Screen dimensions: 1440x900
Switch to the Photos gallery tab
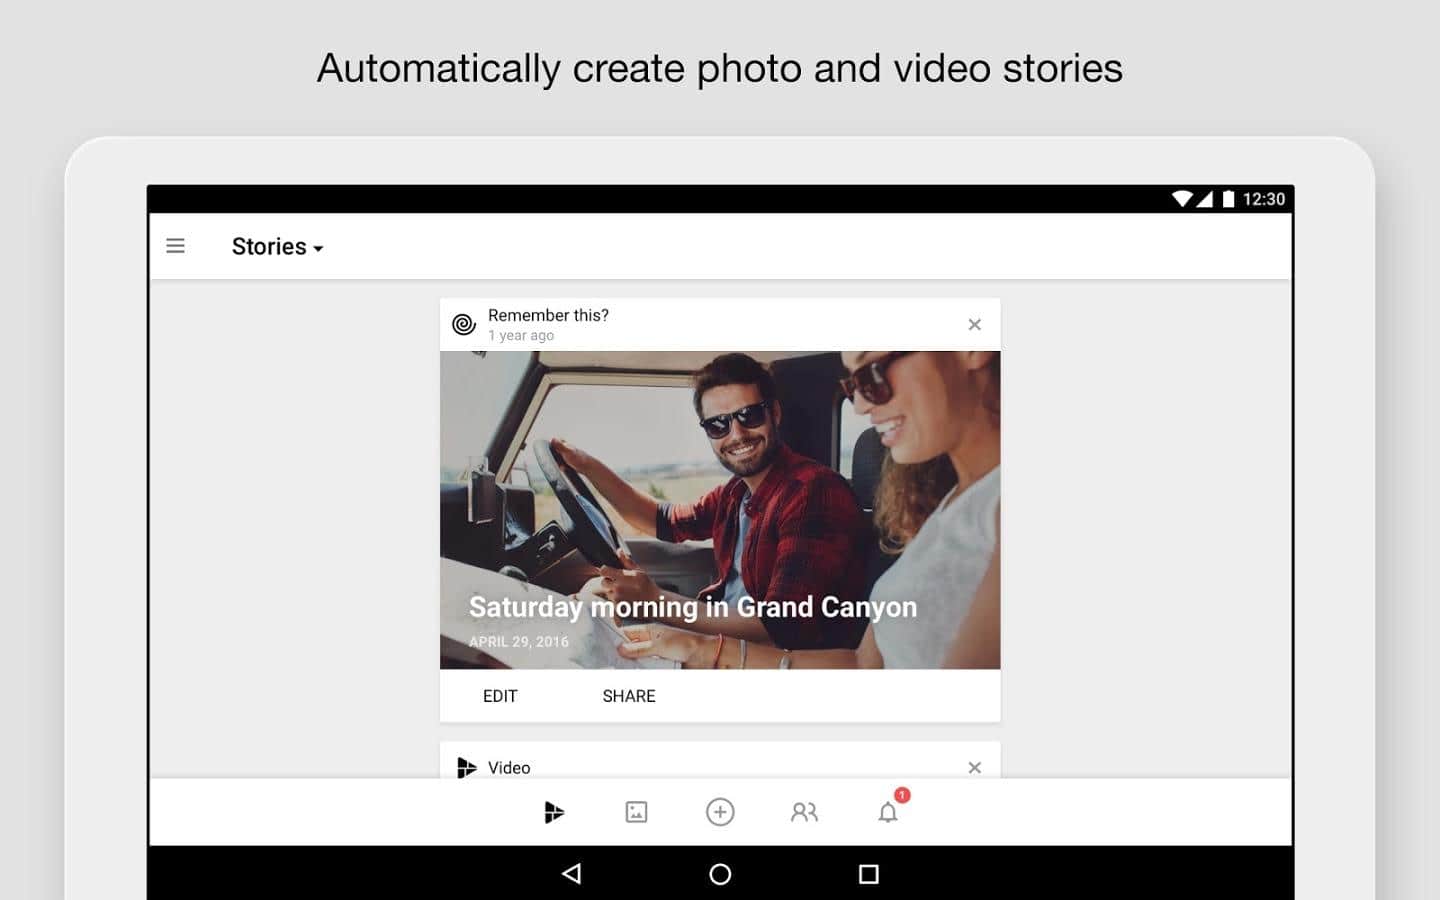[636, 812]
